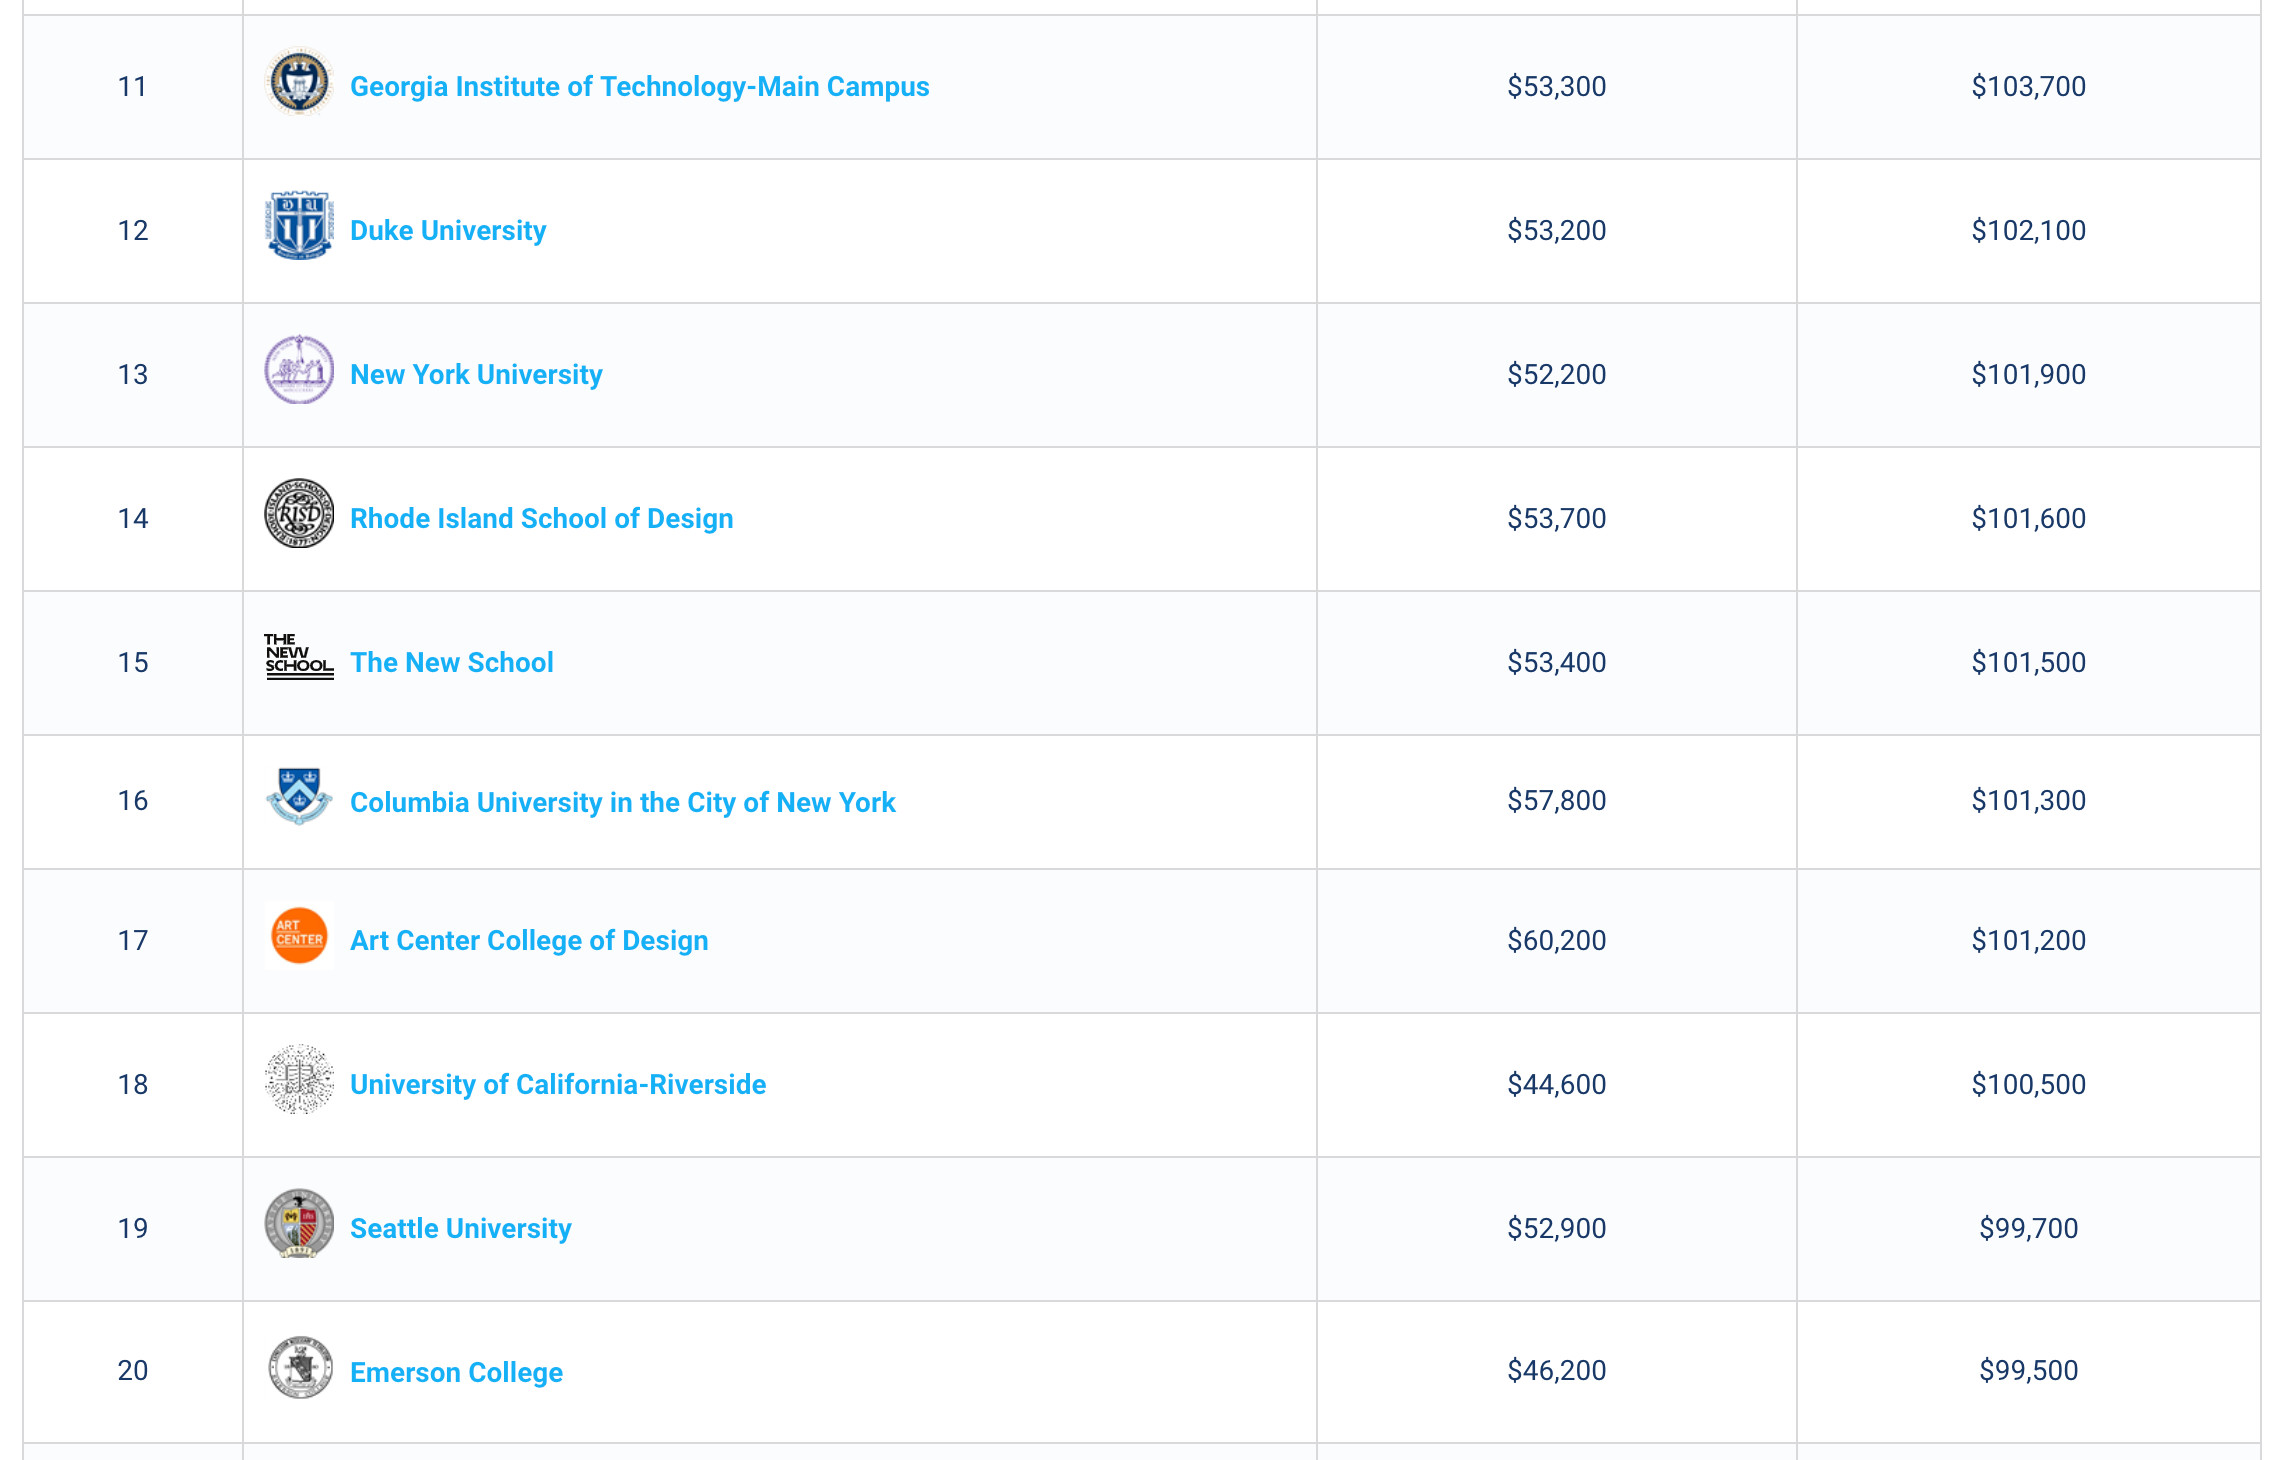
Task: Select The New School link
Action: click(x=451, y=663)
